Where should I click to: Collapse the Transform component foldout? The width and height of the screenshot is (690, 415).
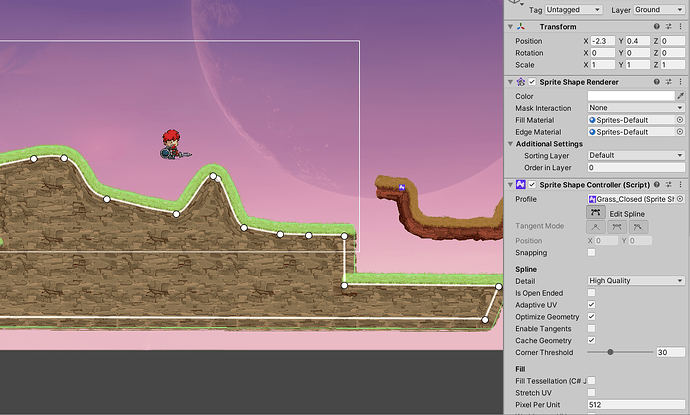(510, 26)
